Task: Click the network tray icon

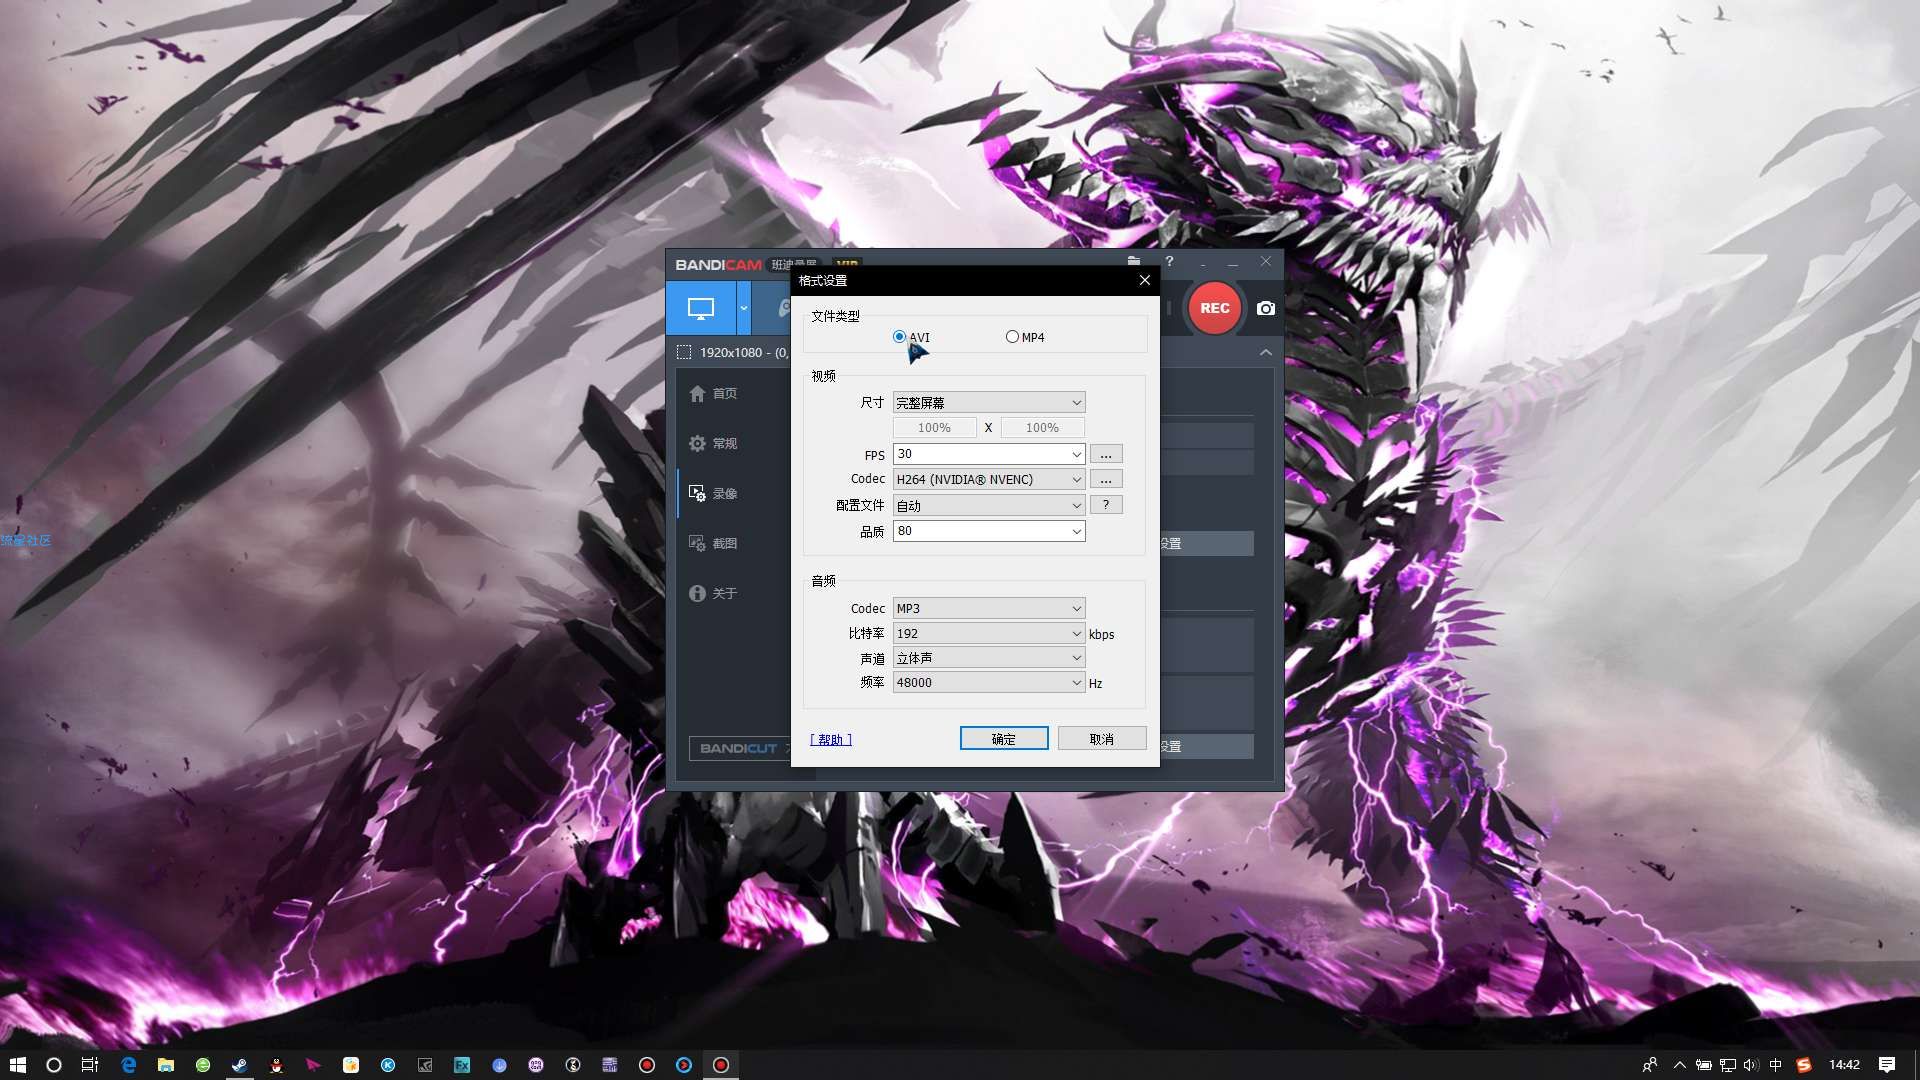Action: point(1727,1065)
